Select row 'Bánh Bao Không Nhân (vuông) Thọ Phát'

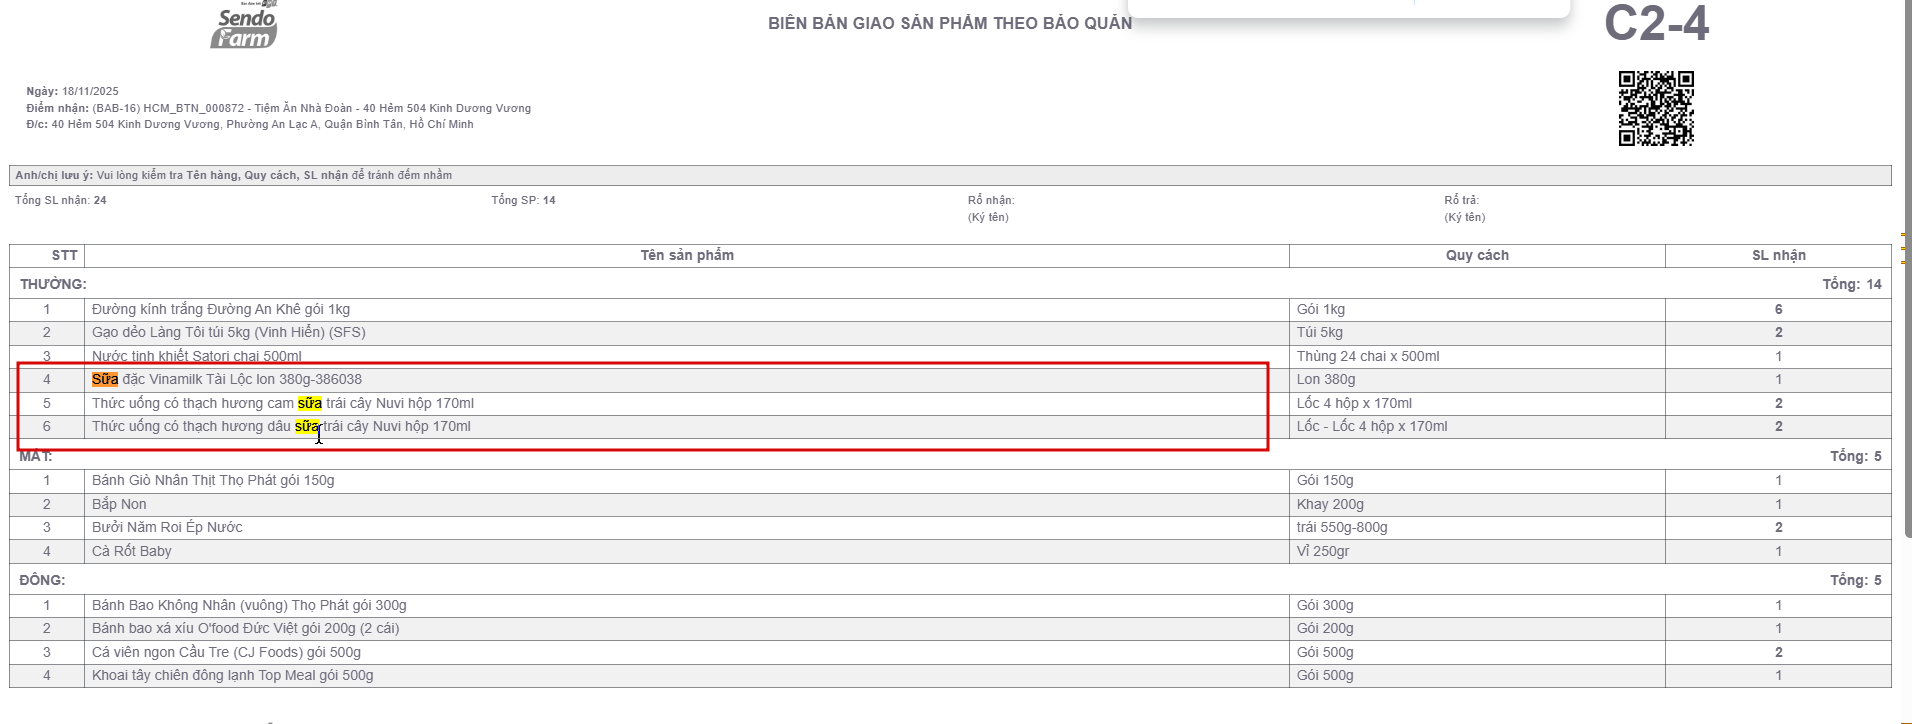tap(950, 605)
